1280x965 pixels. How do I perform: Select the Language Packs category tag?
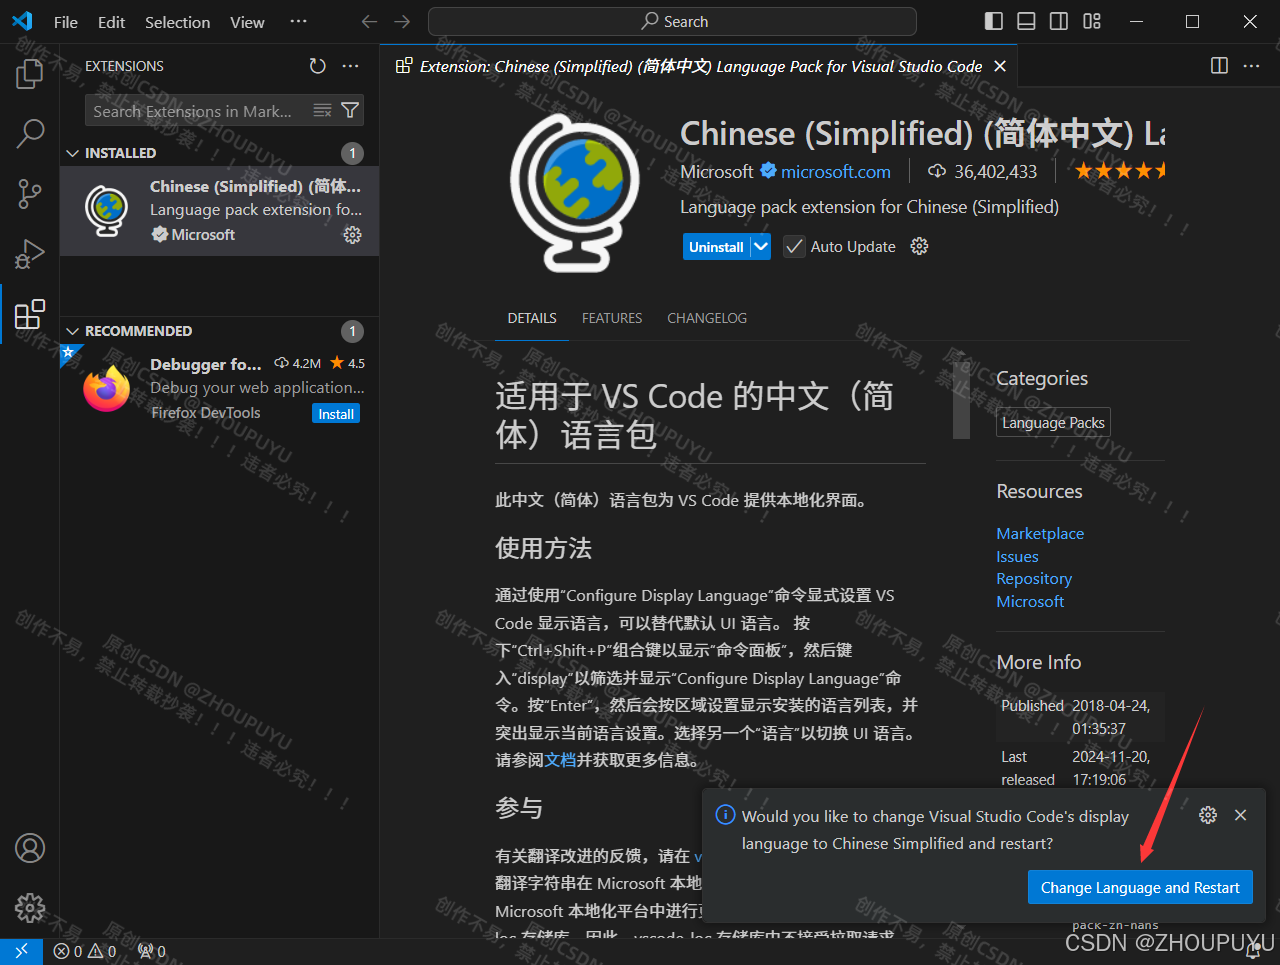pyautogui.click(x=1053, y=423)
